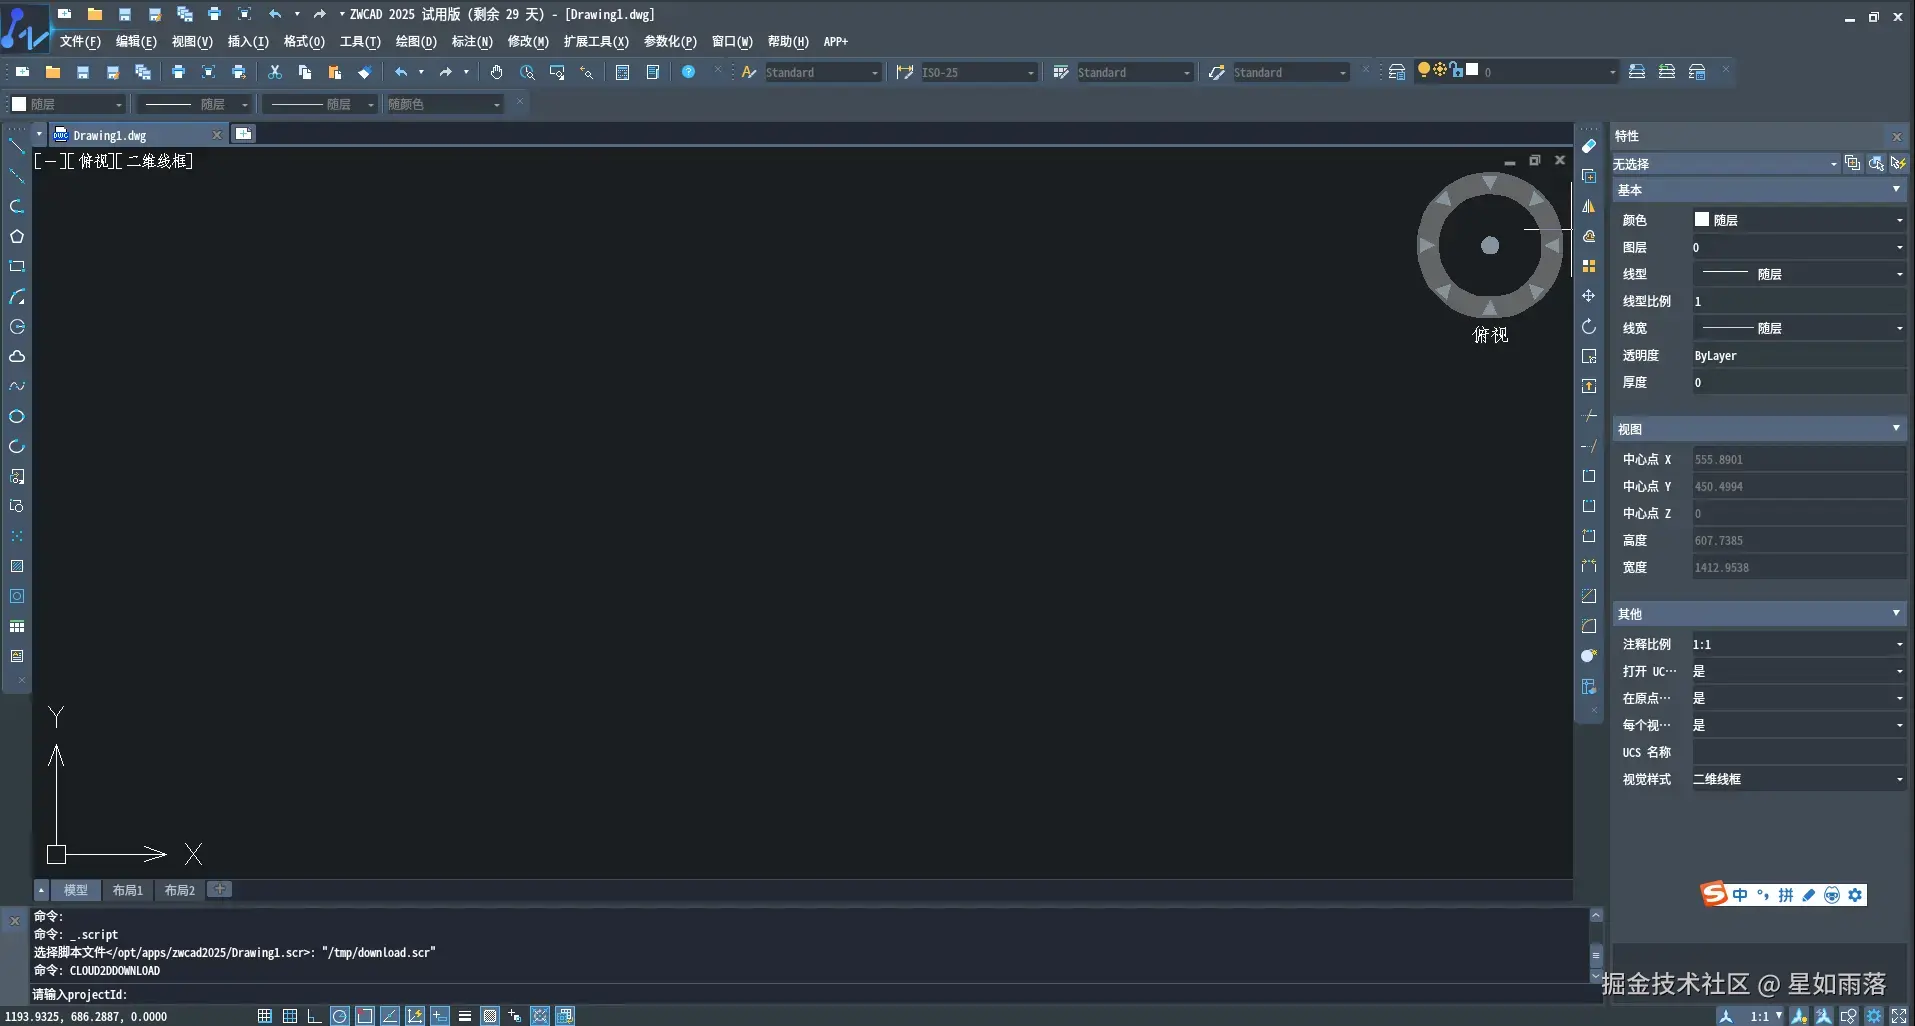Screen dimensions: 1915x1026
Task: Toggle Object Snap Tracking in status bar
Action: pyautogui.click(x=390, y=1016)
